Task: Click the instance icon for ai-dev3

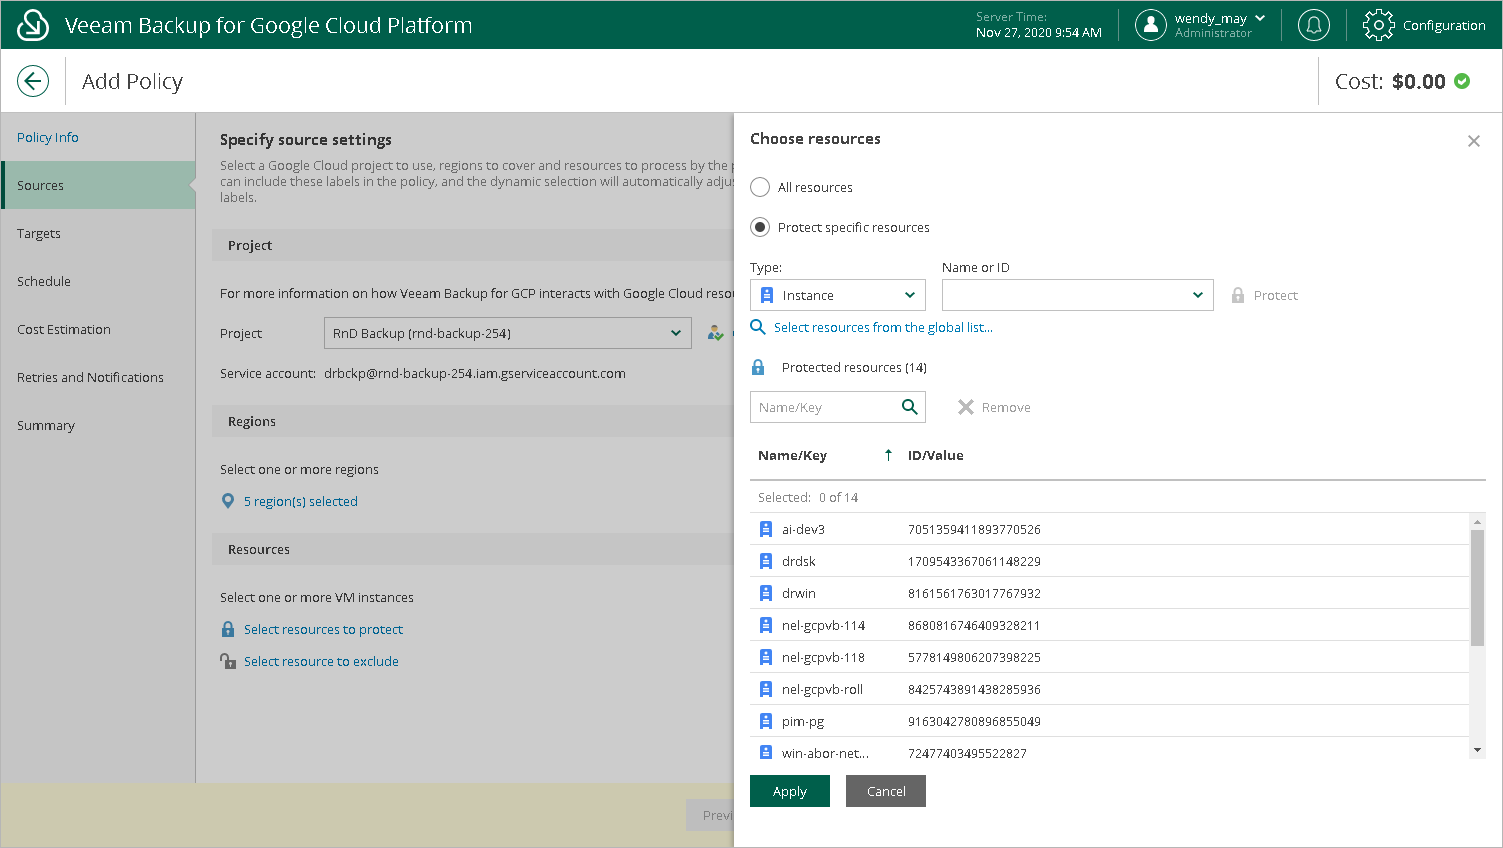Action: click(766, 529)
